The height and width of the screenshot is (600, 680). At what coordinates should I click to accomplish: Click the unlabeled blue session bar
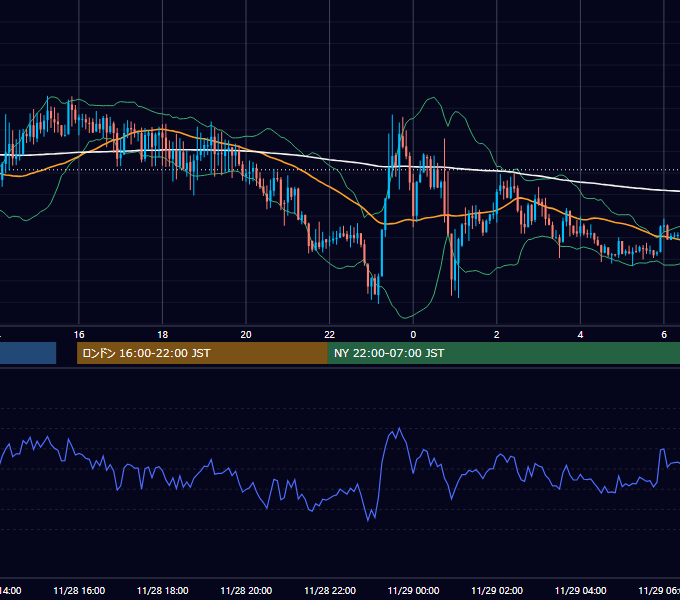pos(28,353)
